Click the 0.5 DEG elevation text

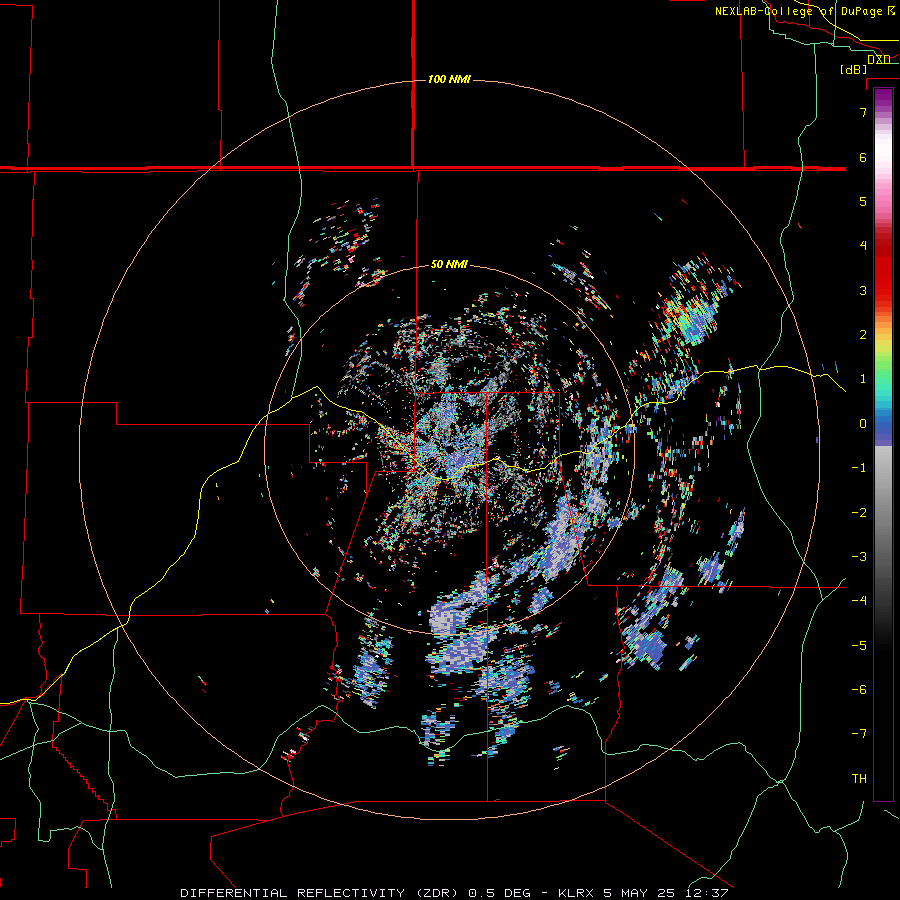click(x=501, y=893)
